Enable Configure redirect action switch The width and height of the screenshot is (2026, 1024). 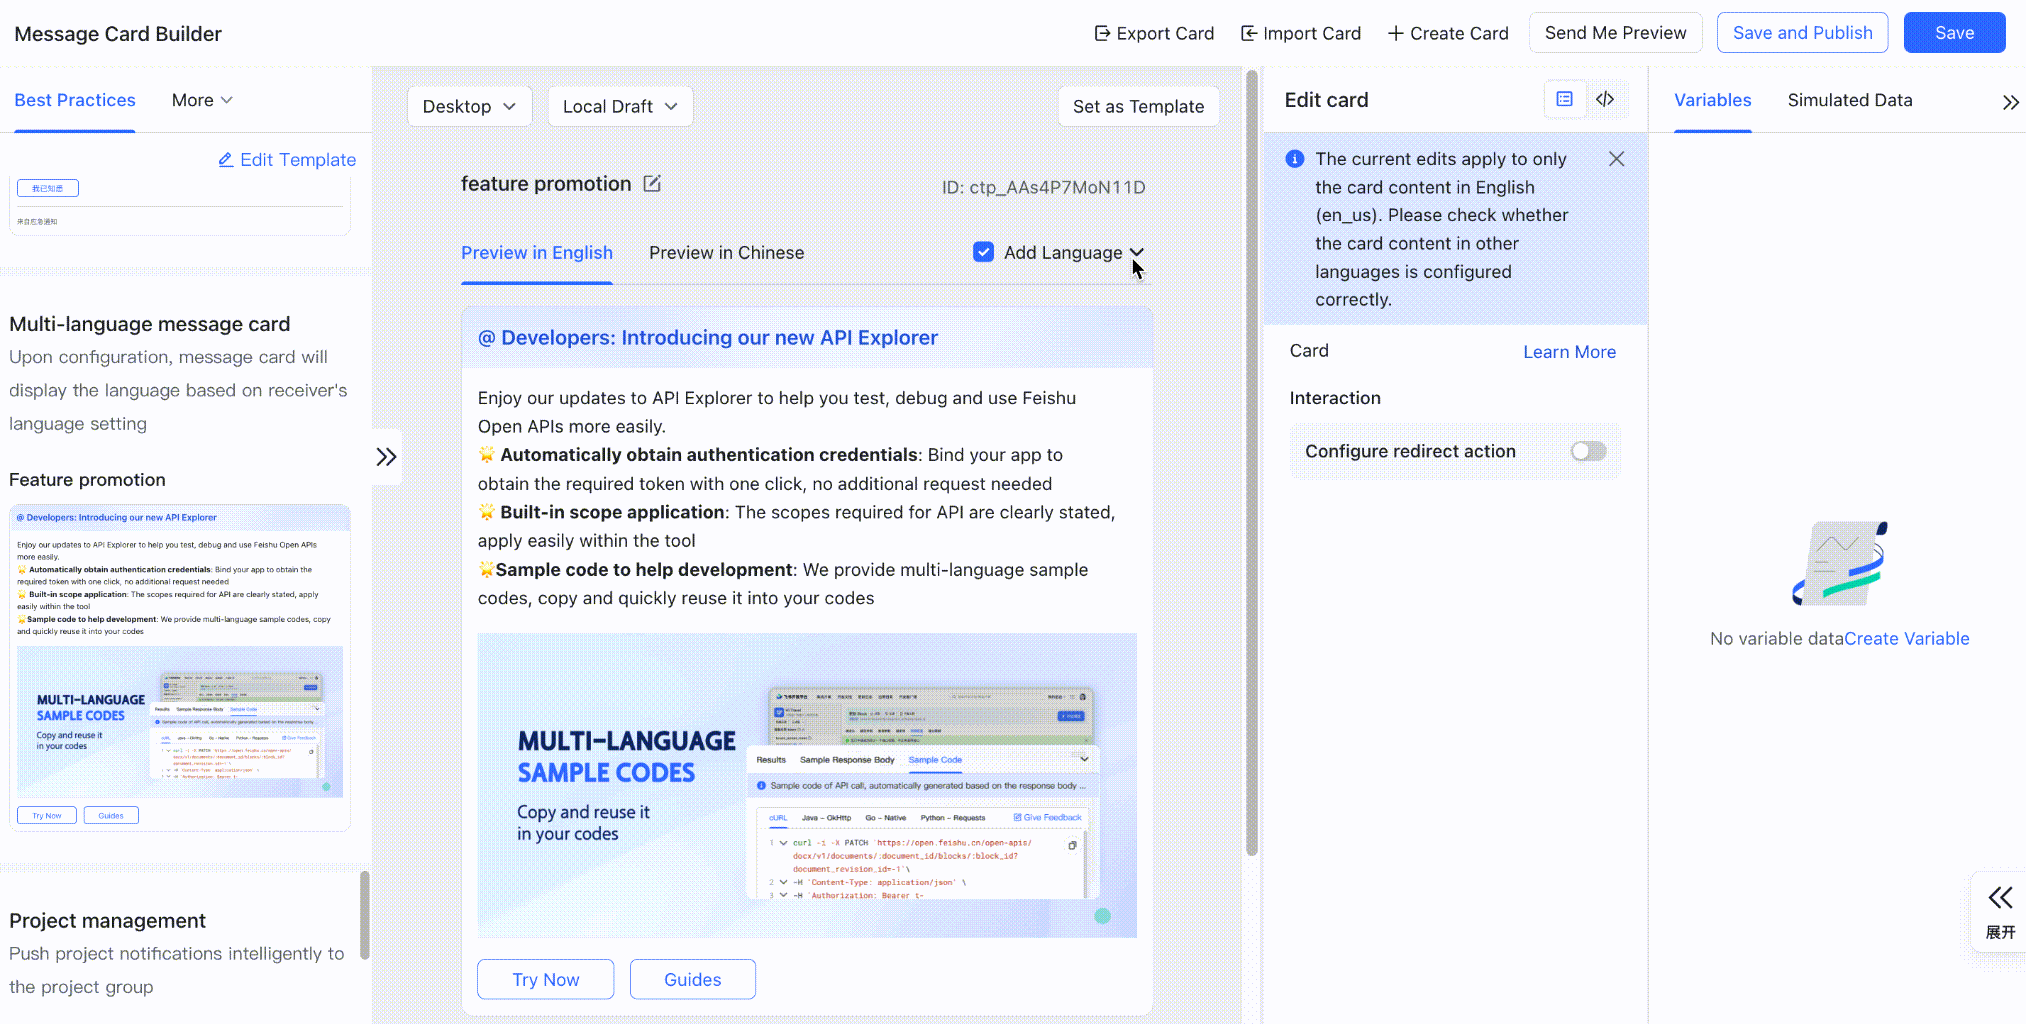point(1589,451)
